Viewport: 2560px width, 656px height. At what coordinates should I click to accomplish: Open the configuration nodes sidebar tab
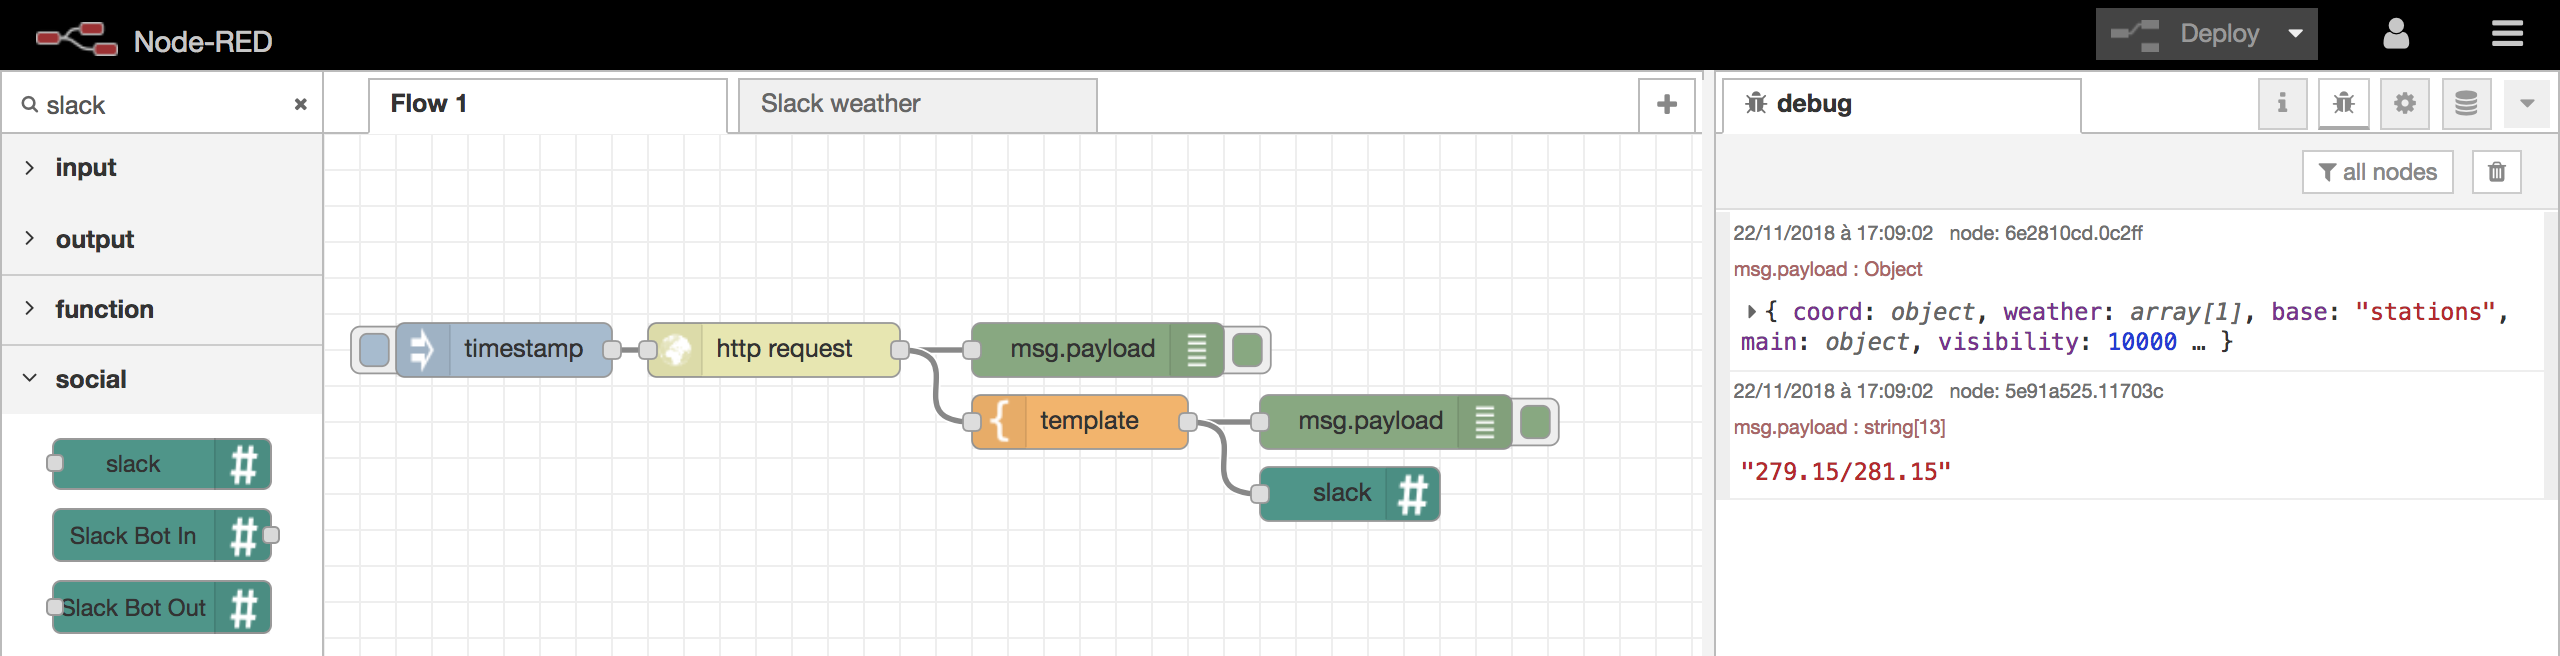pyautogui.click(x=2405, y=103)
